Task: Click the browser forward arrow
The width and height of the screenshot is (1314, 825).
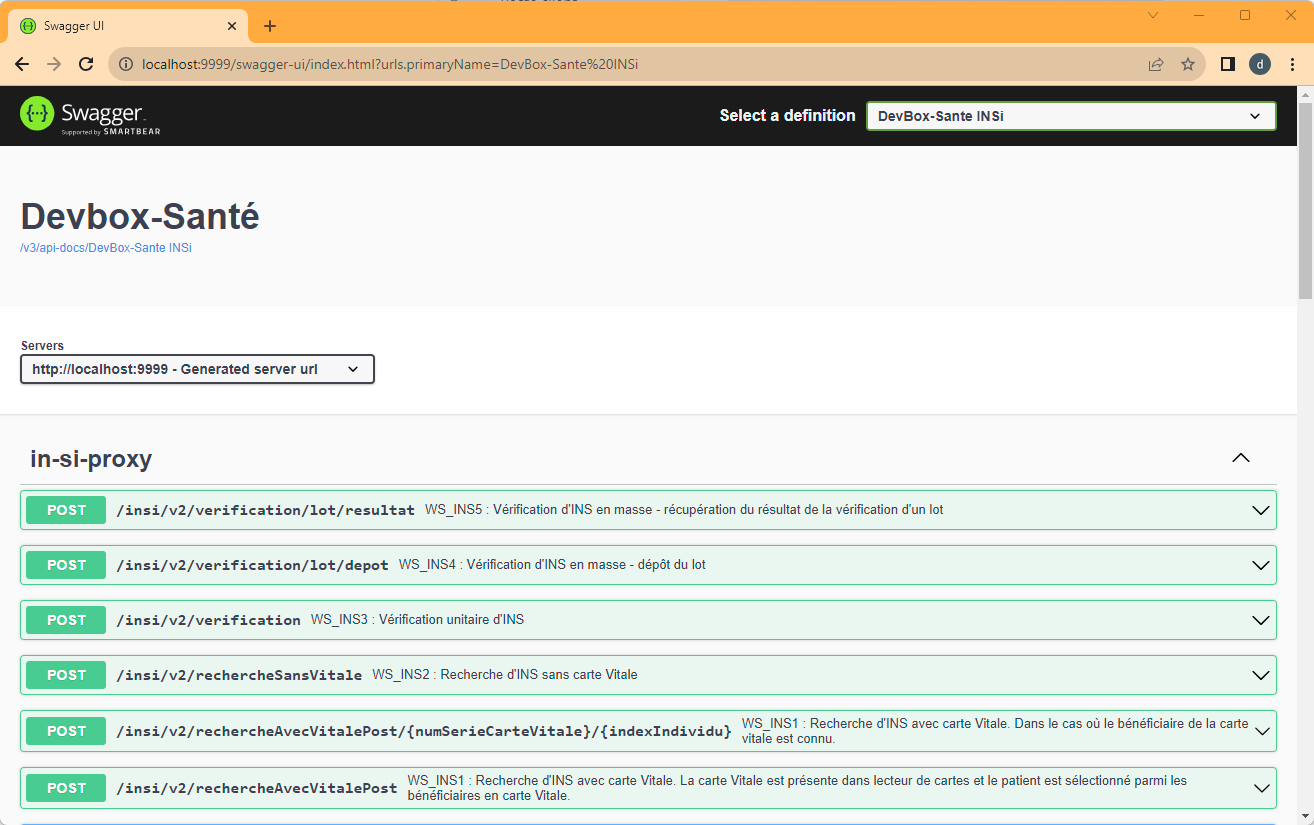Action: coord(54,64)
